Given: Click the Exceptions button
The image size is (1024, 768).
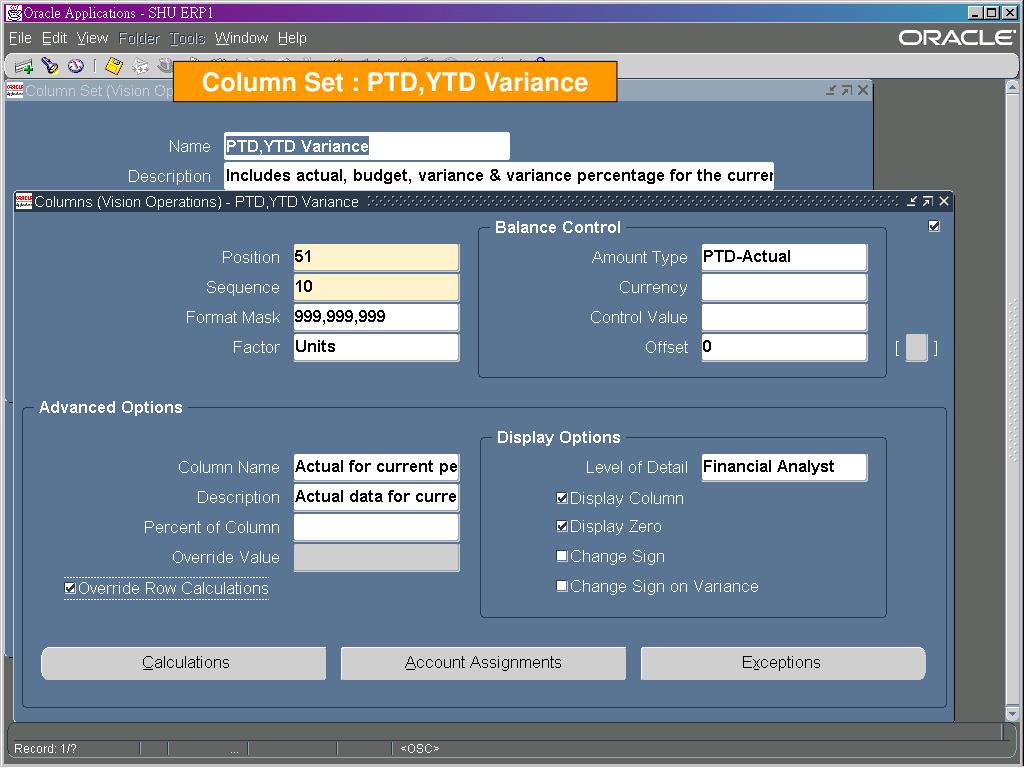Looking at the screenshot, I should [x=783, y=663].
